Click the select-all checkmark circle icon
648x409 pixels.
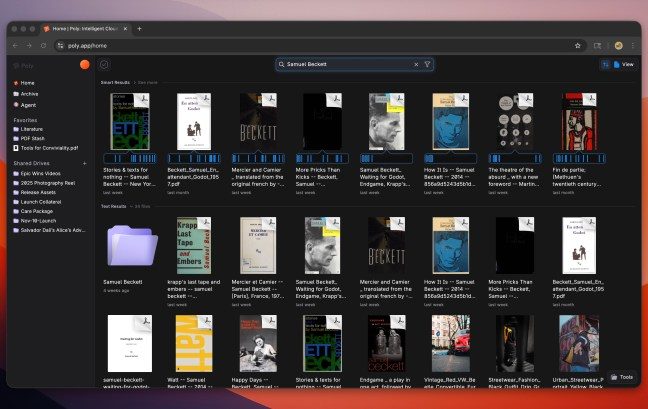coord(104,65)
